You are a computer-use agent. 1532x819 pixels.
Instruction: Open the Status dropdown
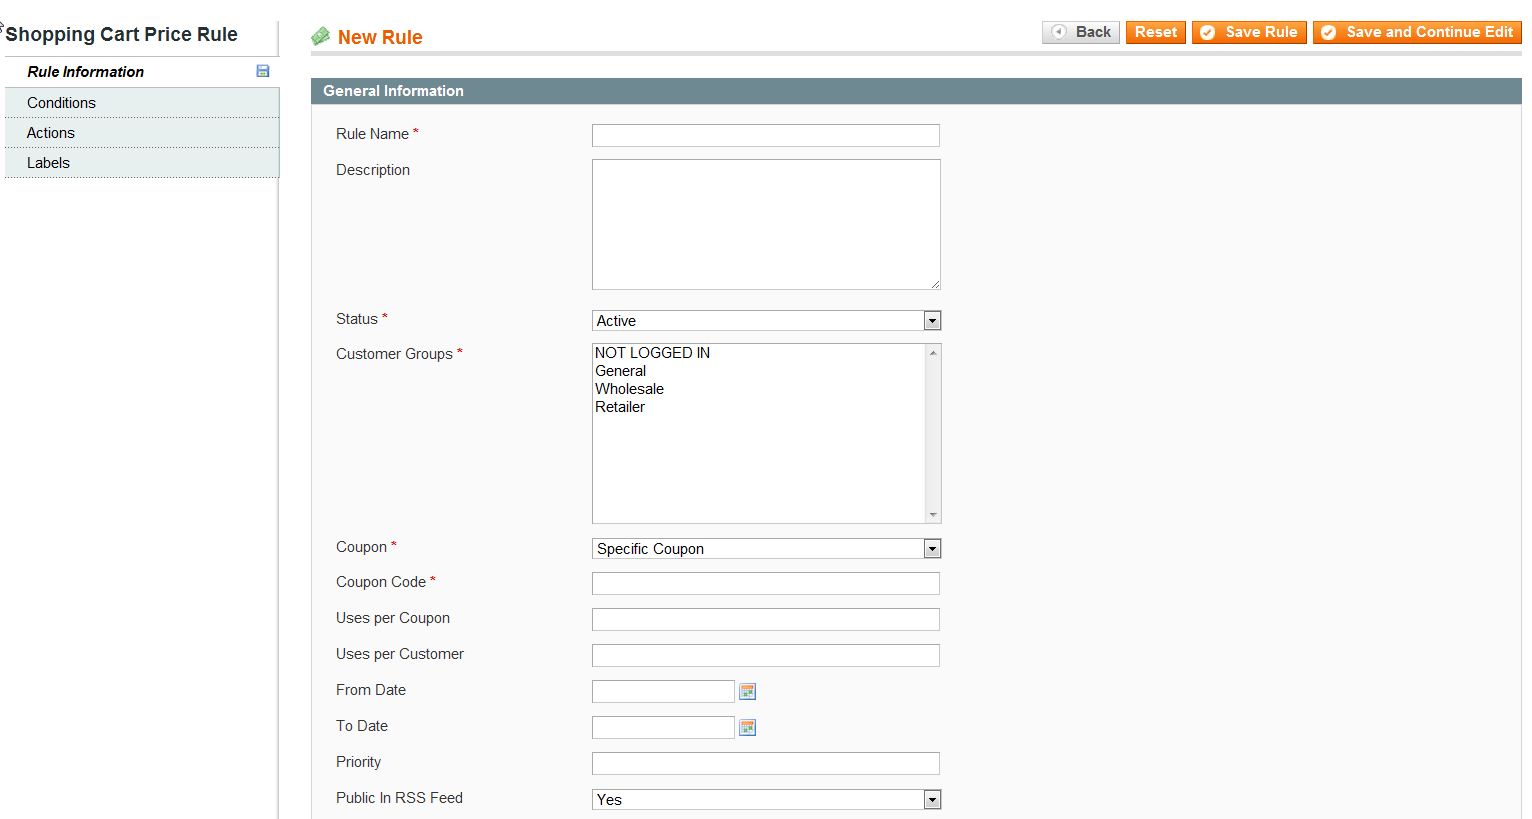click(x=766, y=321)
